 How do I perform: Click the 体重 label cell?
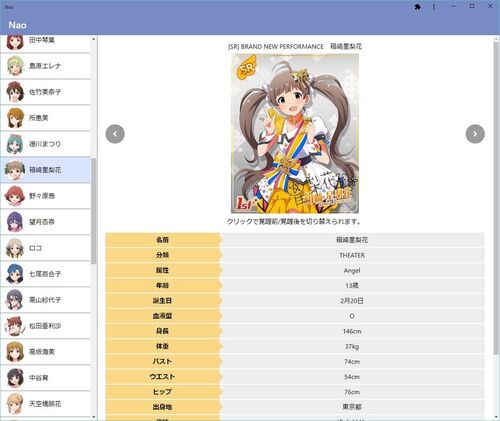point(163,346)
